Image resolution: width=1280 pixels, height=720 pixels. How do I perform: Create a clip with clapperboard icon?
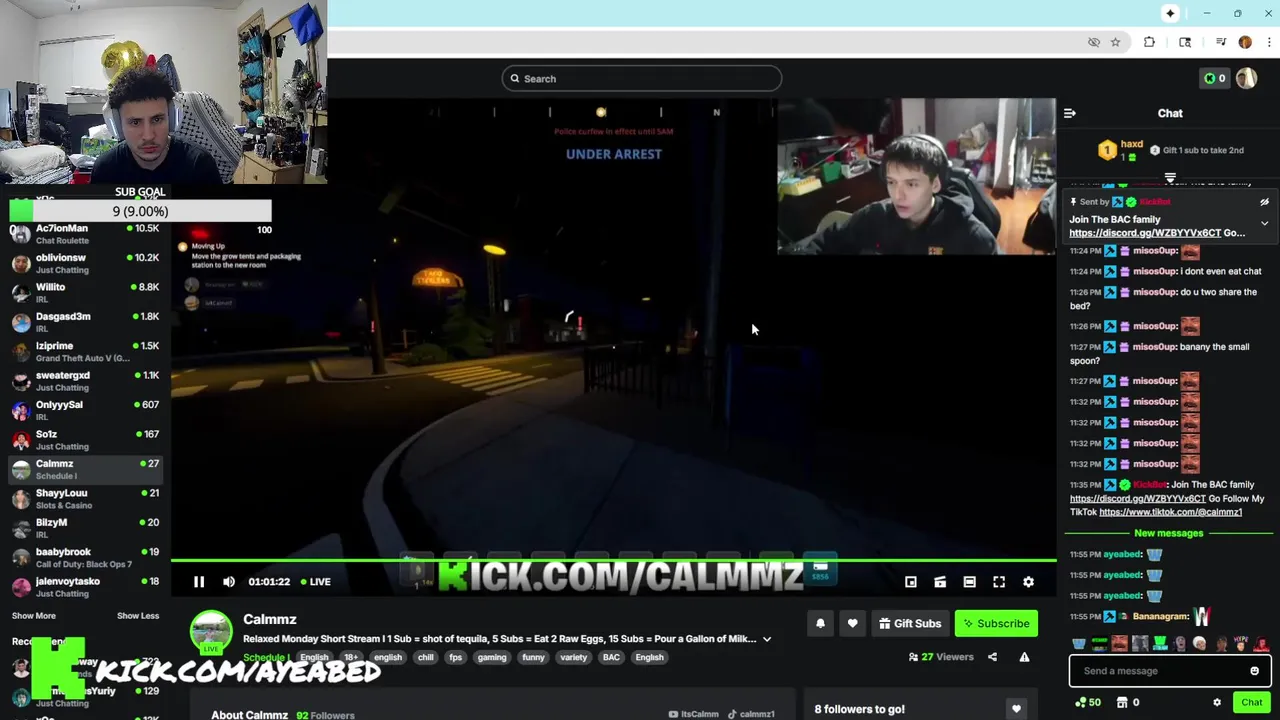point(940,582)
